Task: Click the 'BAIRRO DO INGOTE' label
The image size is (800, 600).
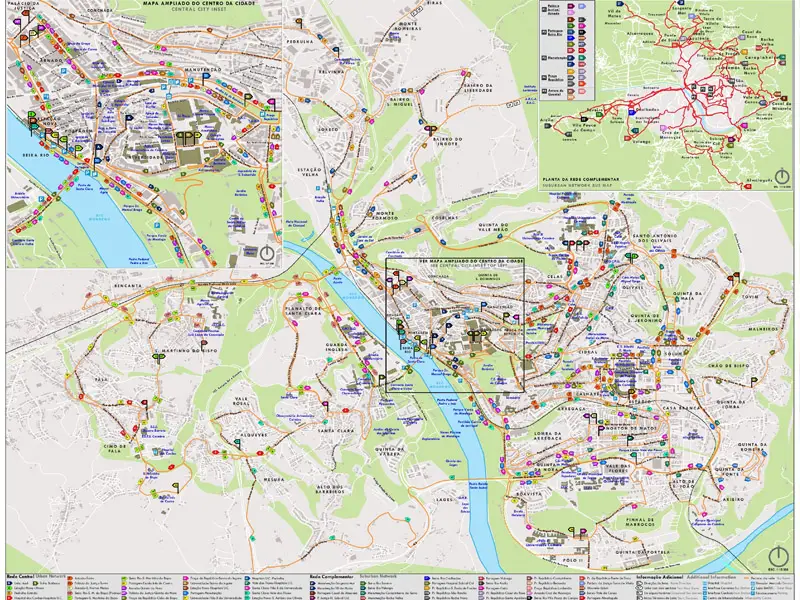Action: pos(447,141)
